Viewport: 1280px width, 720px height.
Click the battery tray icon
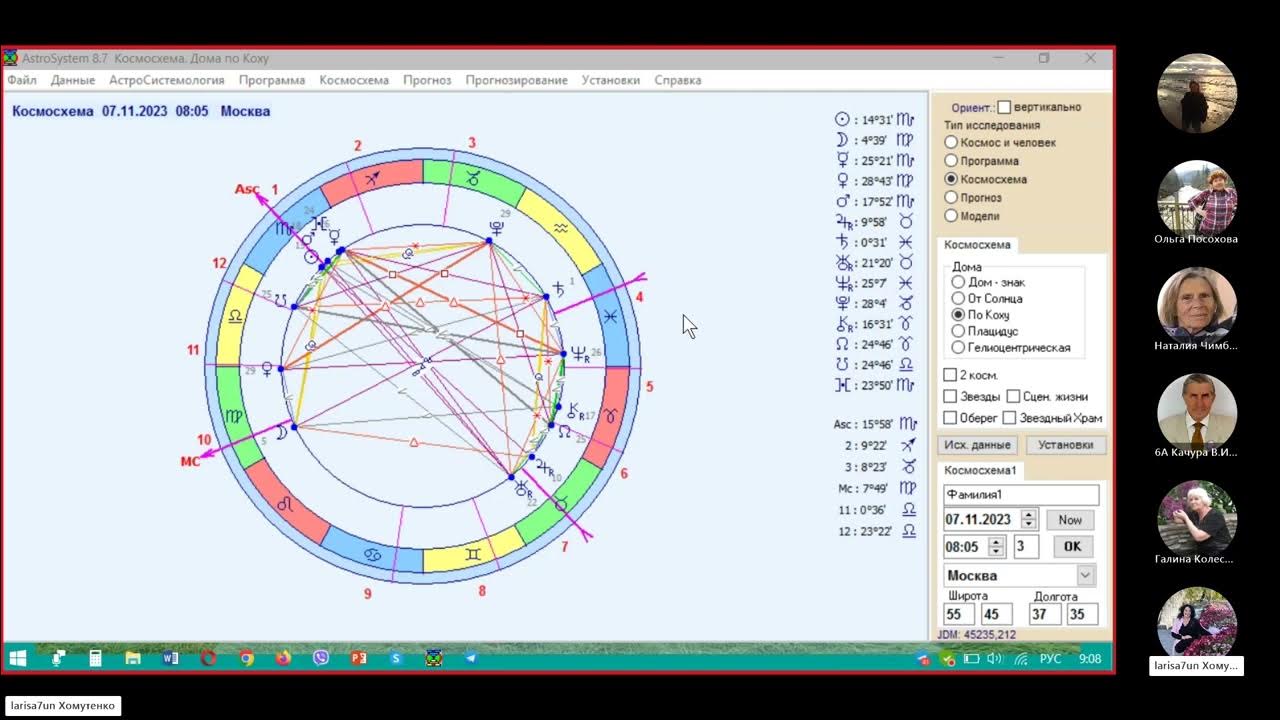coord(971,659)
